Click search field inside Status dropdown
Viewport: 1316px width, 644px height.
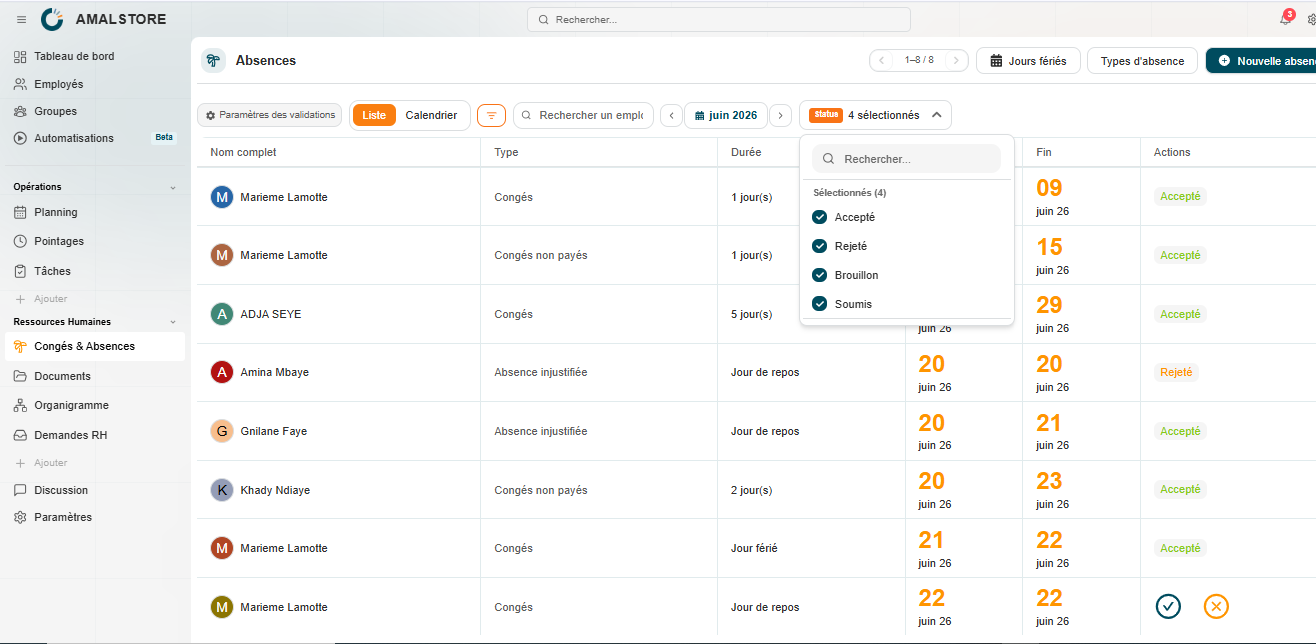pyautogui.click(x=906, y=159)
